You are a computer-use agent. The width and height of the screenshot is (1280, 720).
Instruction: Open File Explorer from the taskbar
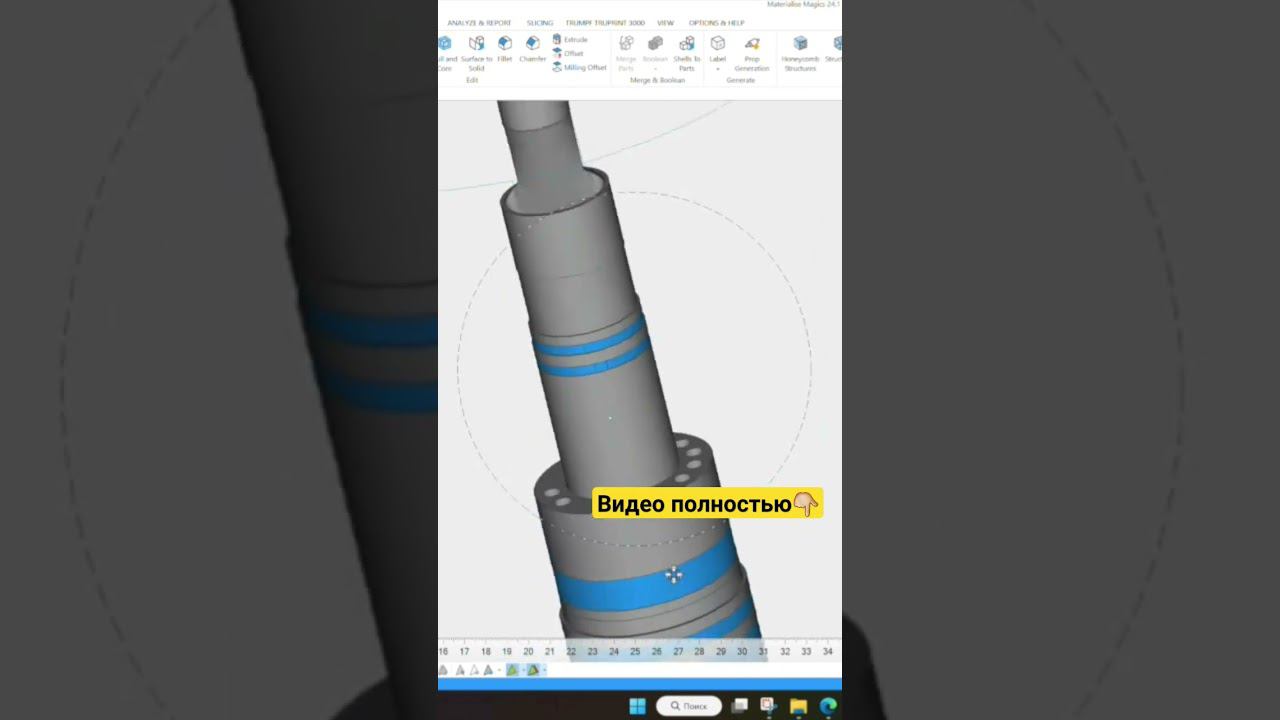click(798, 706)
